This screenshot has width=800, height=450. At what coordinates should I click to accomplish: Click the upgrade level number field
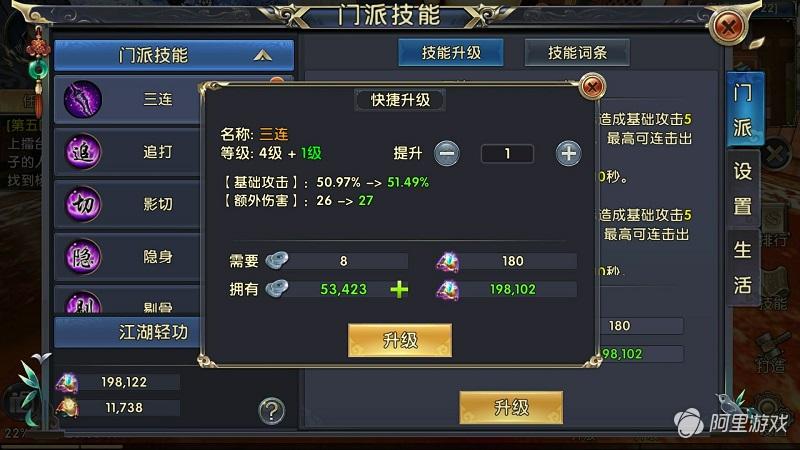pyautogui.click(x=507, y=154)
